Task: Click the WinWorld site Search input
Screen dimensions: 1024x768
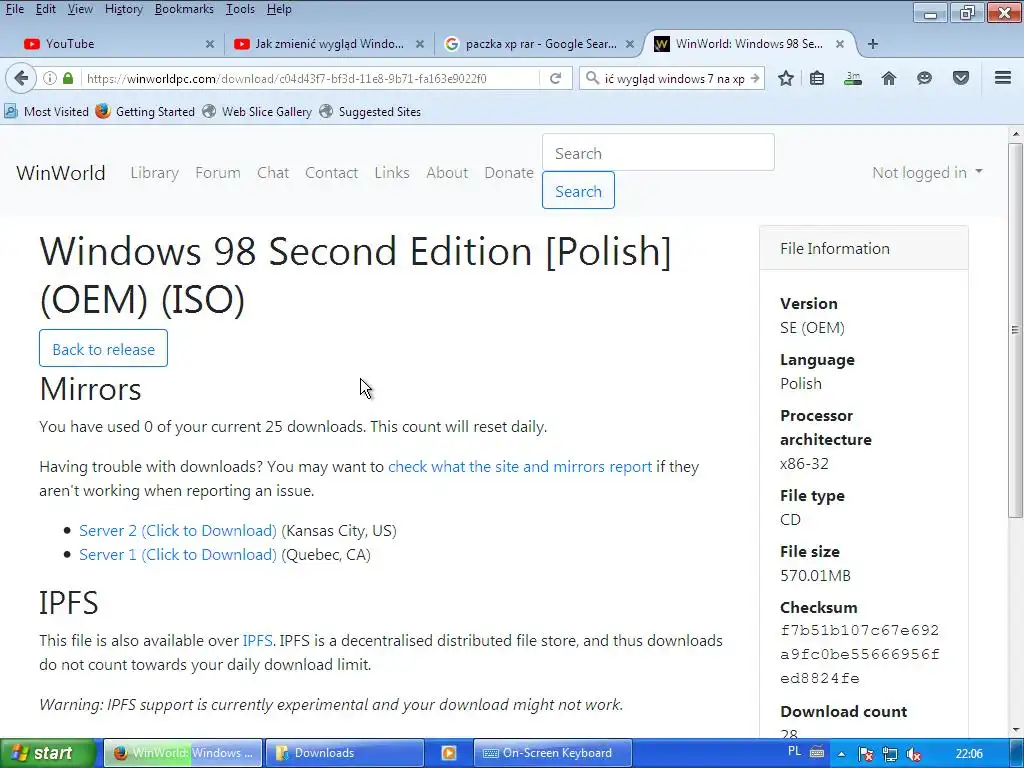Action: click(x=658, y=153)
